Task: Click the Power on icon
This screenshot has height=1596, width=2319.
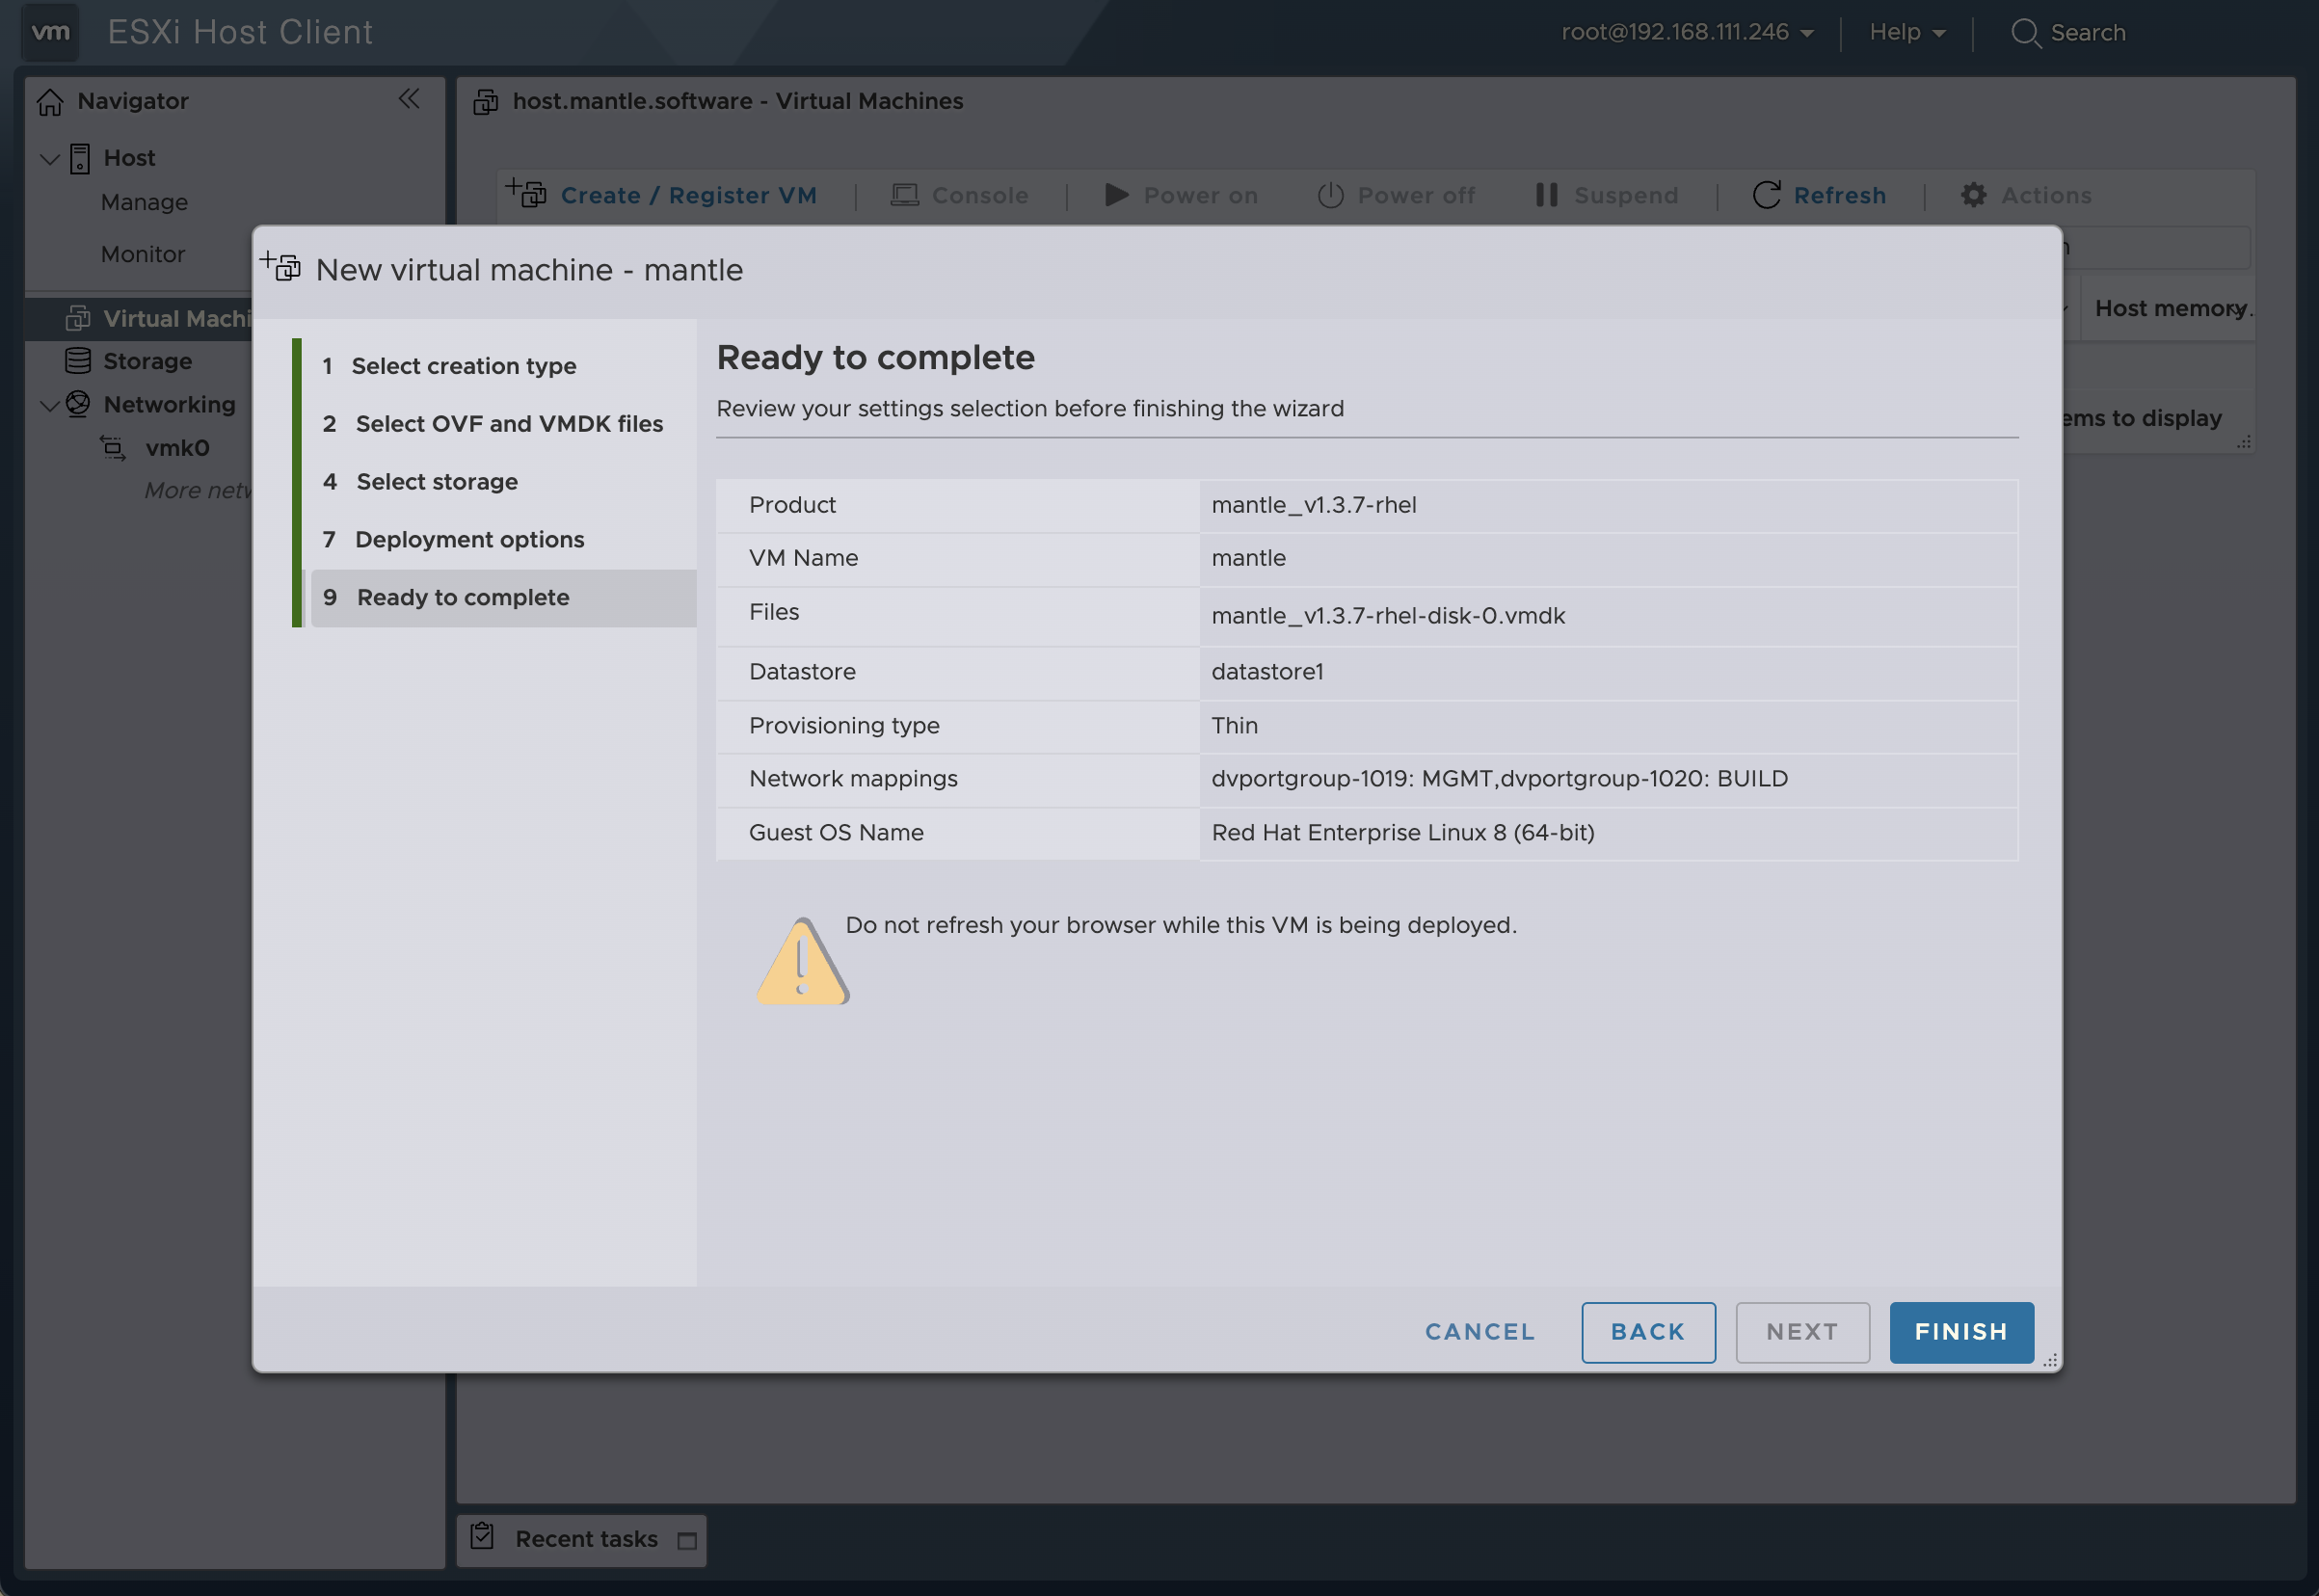Action: tap(1117, 195)
